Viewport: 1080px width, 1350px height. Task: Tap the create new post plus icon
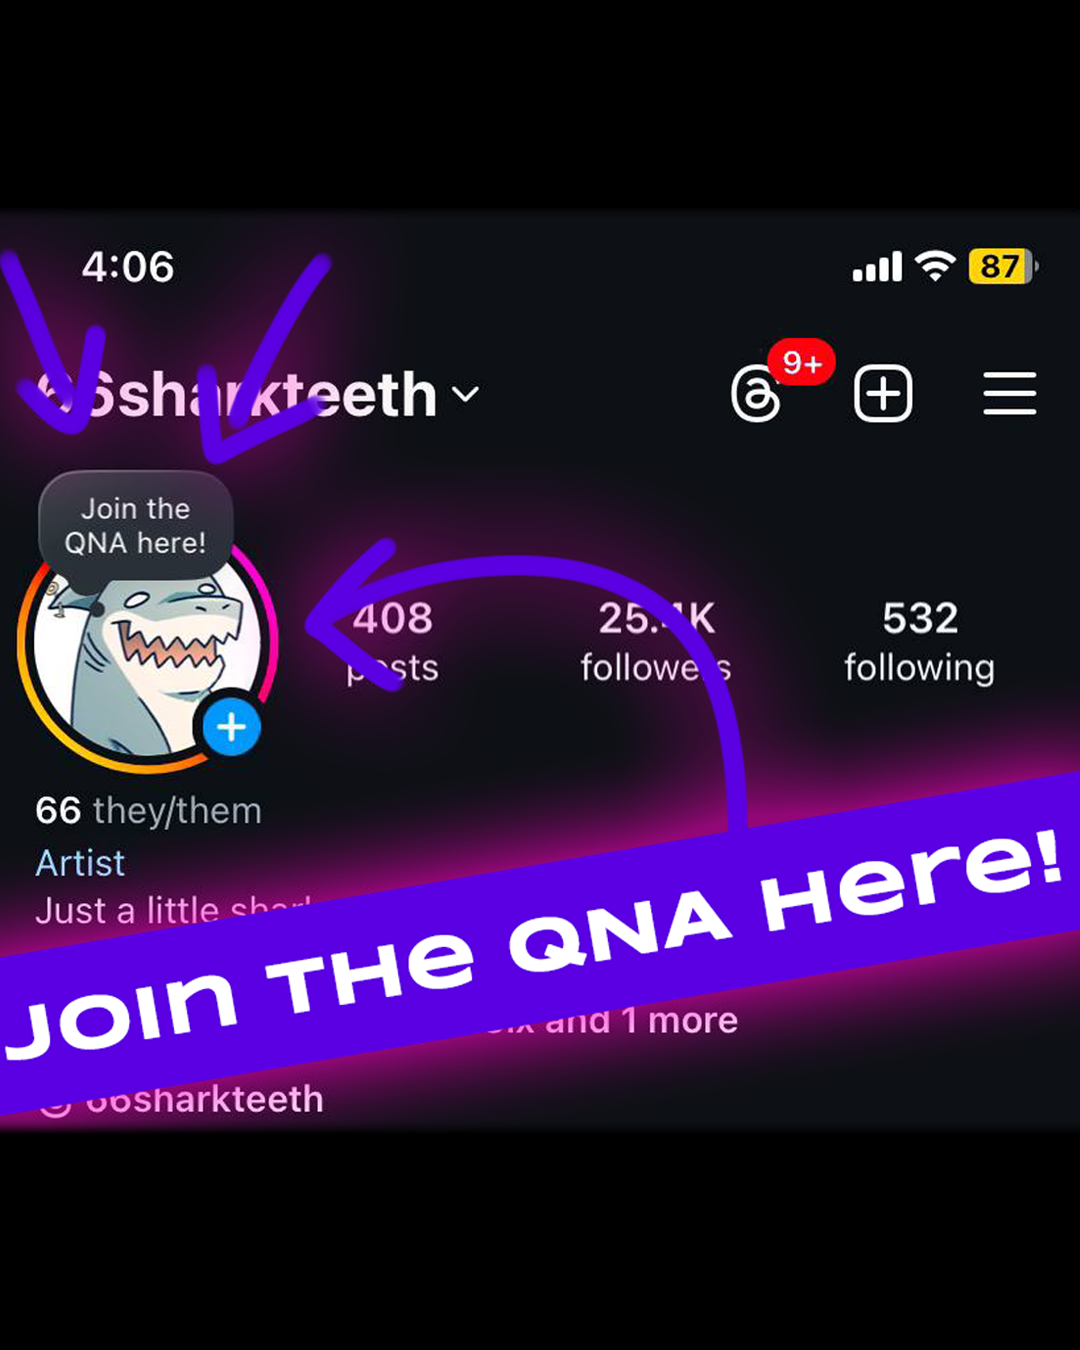point(883,393)
